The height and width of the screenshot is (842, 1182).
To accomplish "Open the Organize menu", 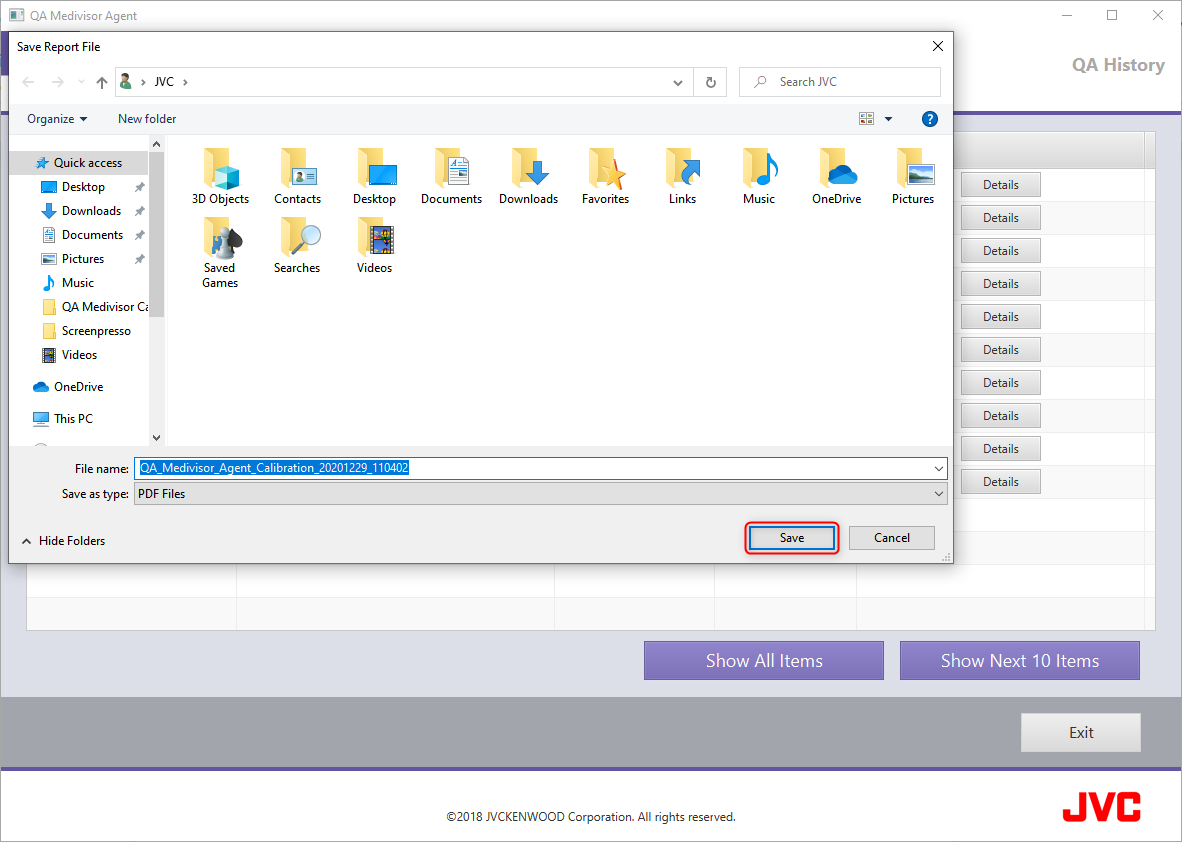I will coord(57,119).
